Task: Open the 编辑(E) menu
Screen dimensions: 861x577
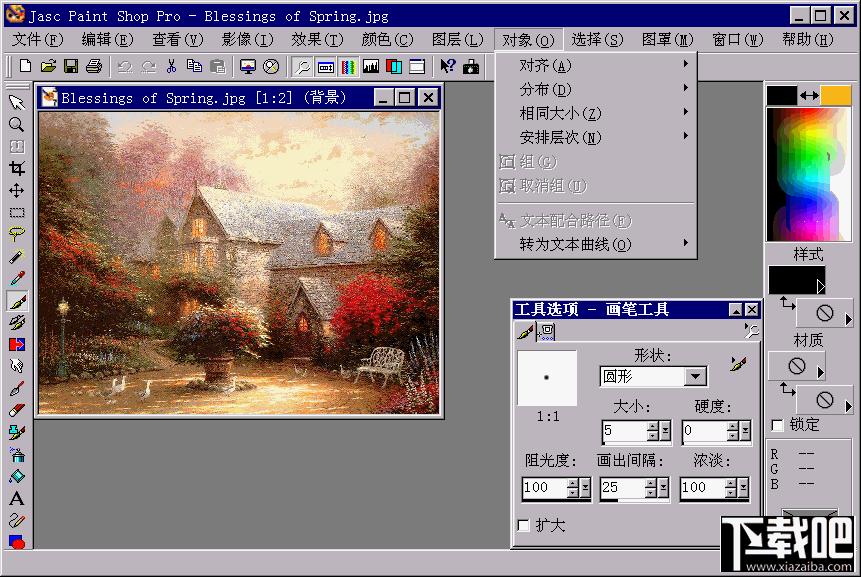Action: tap(107, 40)
